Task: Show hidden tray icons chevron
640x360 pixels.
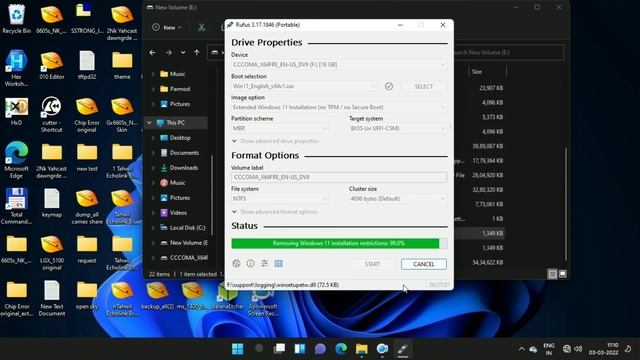Action: click(521, 349)
